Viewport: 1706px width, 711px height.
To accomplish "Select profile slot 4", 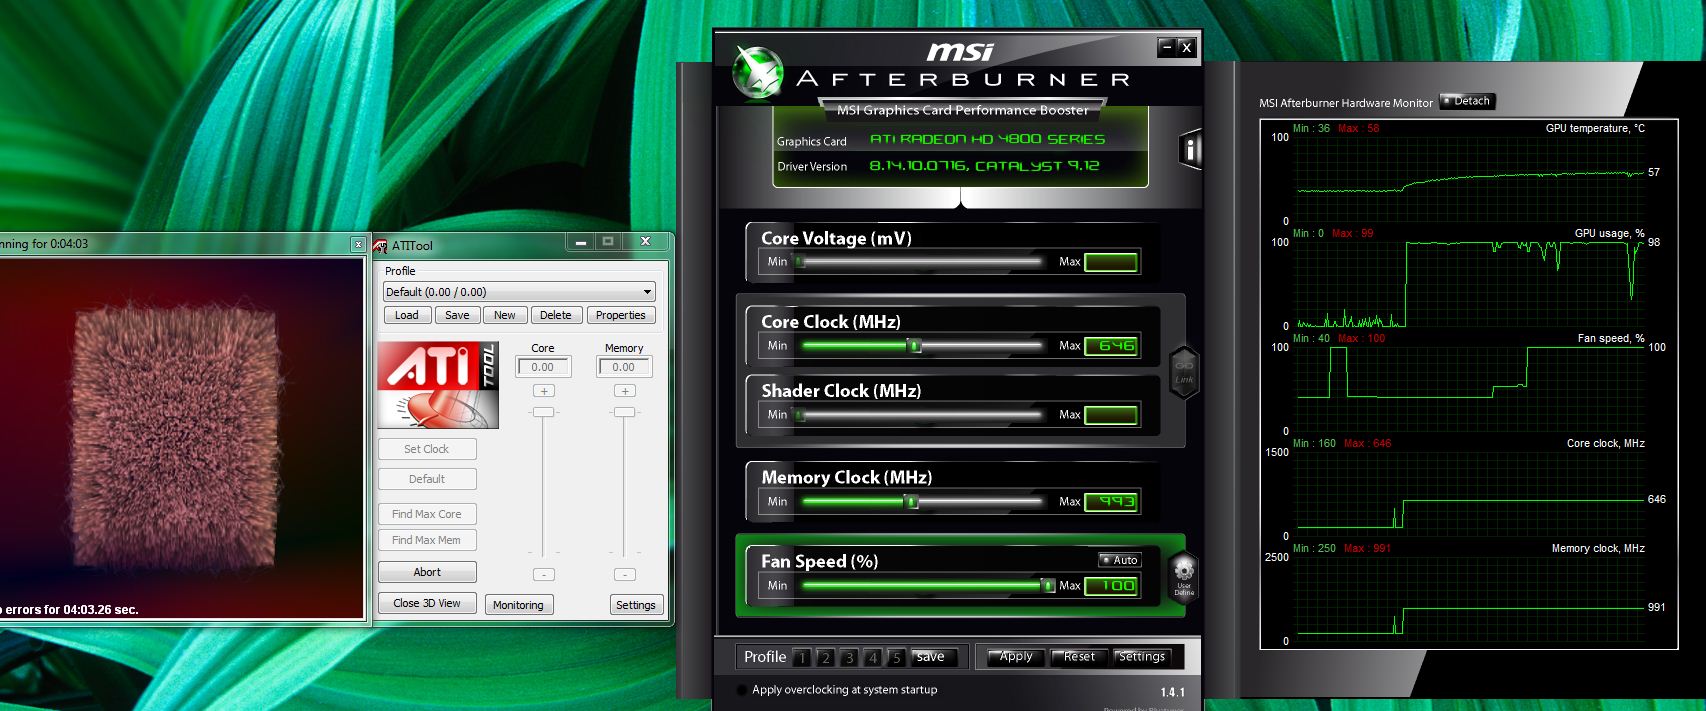I will (872, 658).
